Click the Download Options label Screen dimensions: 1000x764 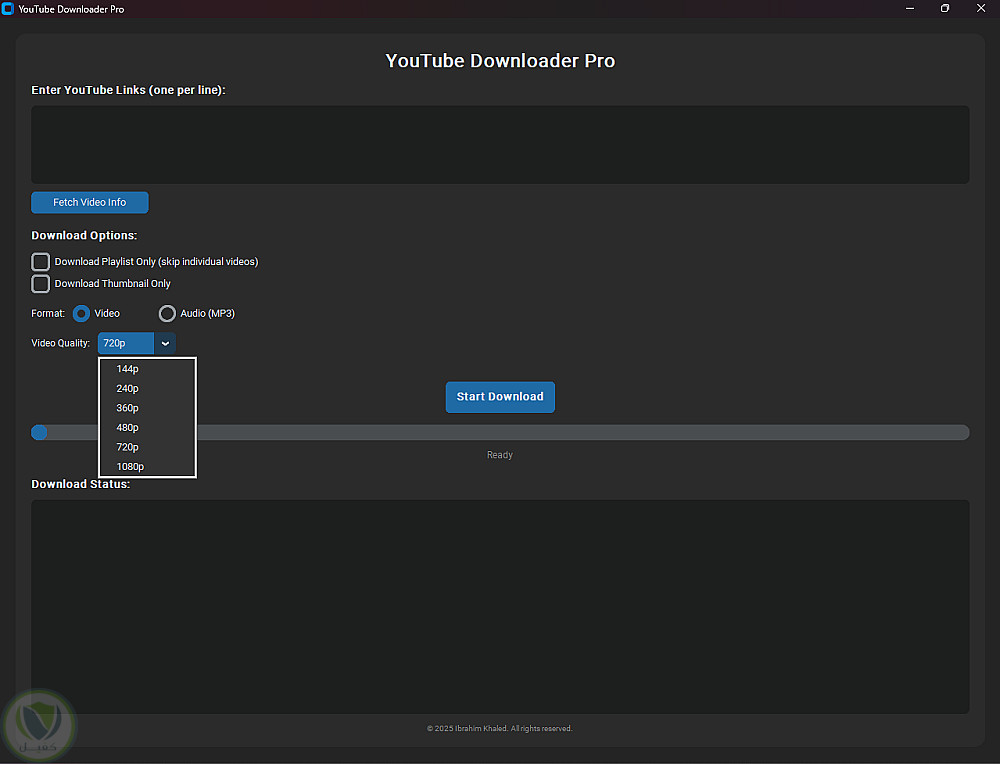point(84,235)
